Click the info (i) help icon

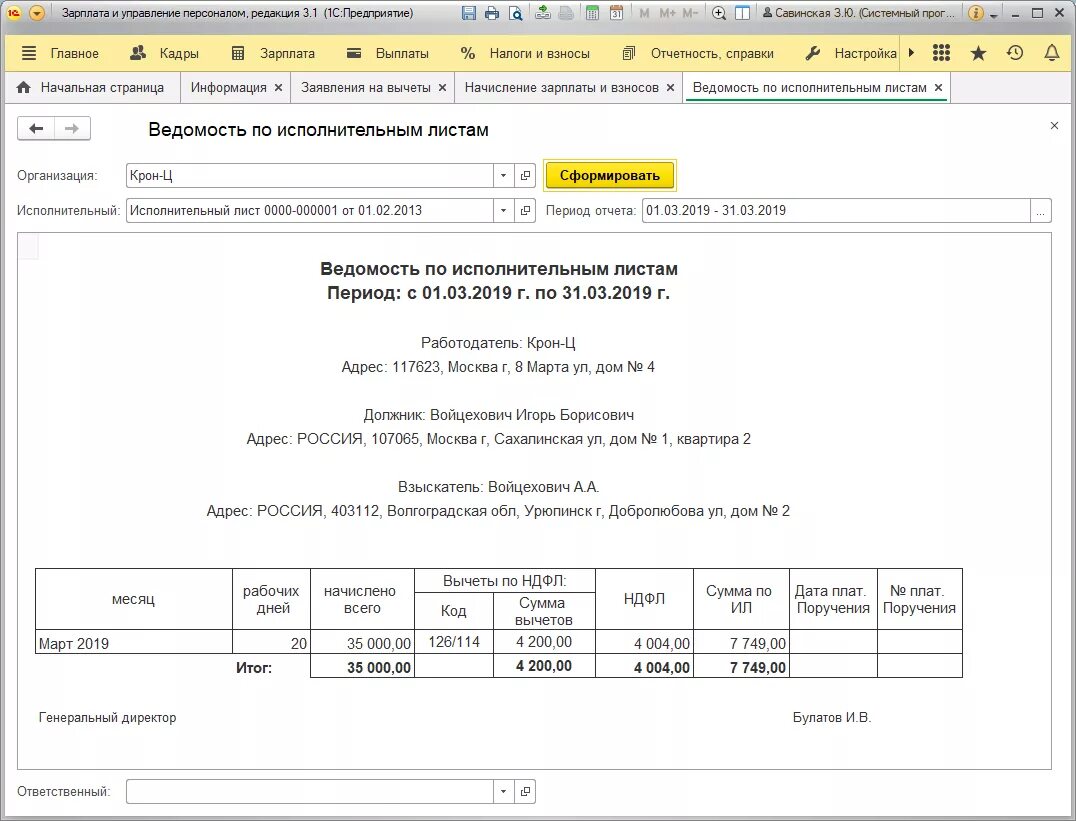pyautogui.click(x=975, y=13)
